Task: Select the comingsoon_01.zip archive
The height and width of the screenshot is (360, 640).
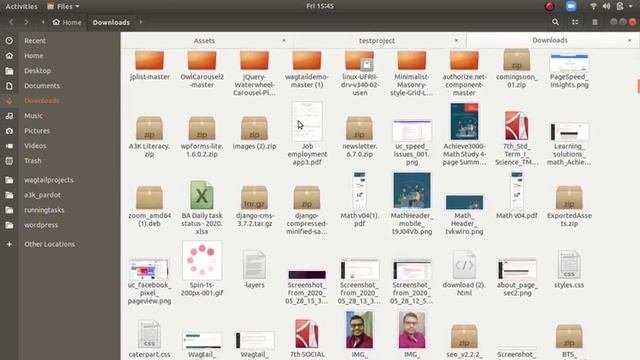Action: pos(516,69)
